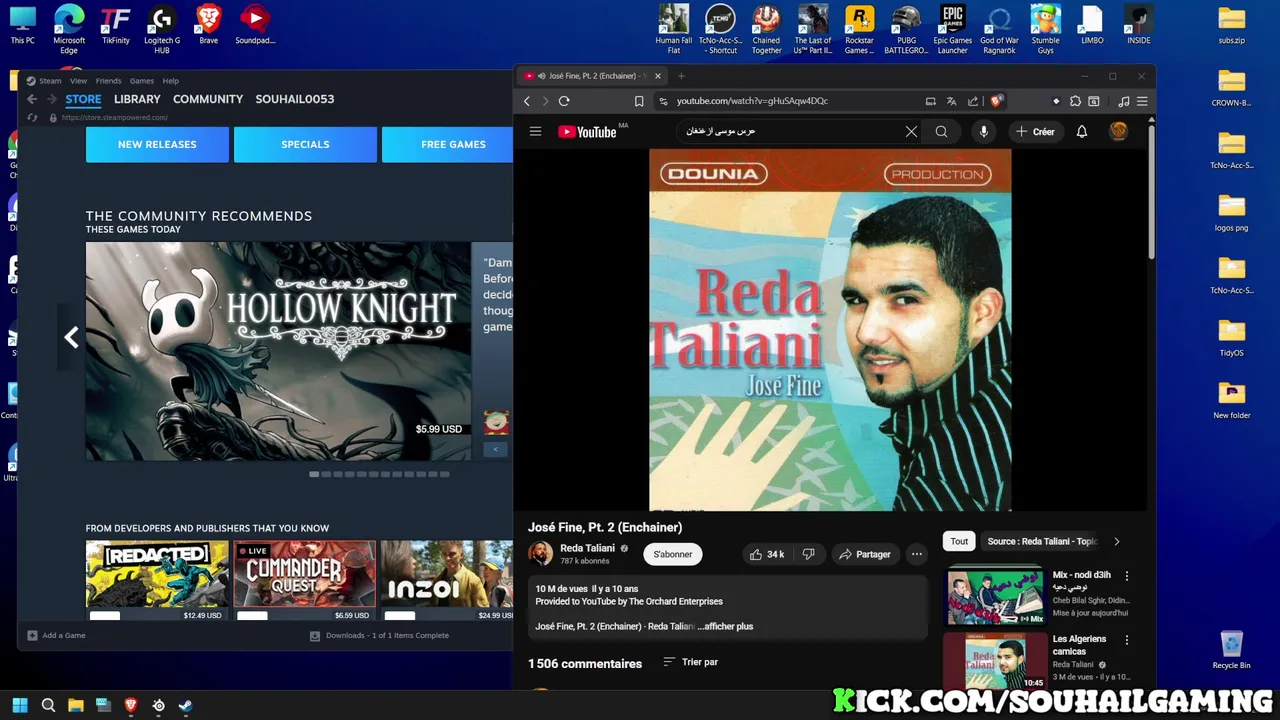Click the Partager share button
The height and width of the screenshot is (720, 1280).
pyautogui.click(x=865, y=554)
